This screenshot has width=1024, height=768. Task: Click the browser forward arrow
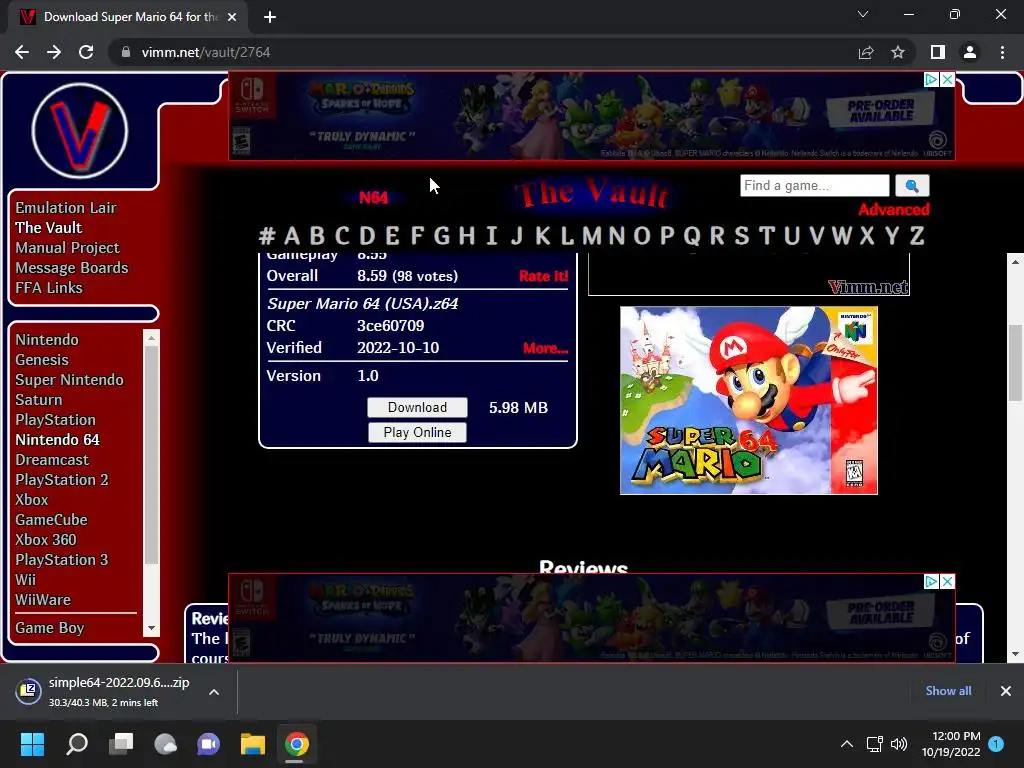[54, 52]
